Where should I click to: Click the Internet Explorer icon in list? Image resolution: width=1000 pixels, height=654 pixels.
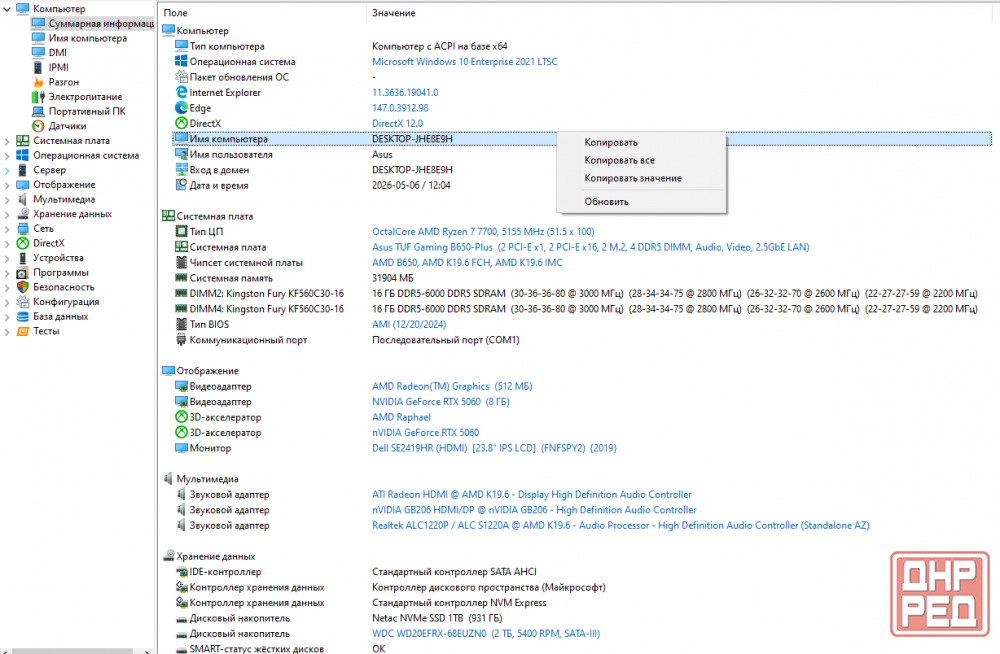click(x=181, y=93)
